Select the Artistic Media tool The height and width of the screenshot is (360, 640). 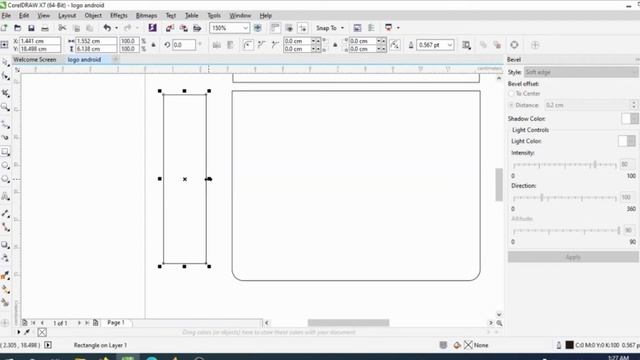(5, 138)
